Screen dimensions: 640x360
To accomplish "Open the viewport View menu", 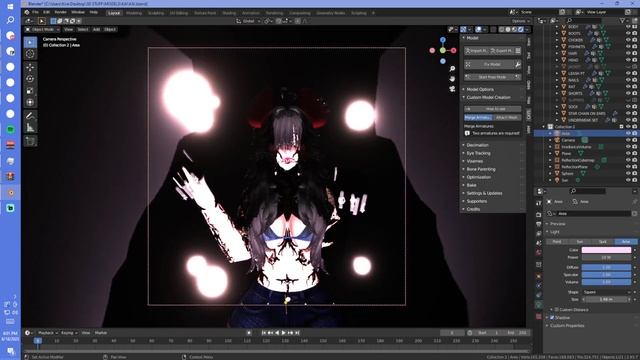I will (68, 29).
